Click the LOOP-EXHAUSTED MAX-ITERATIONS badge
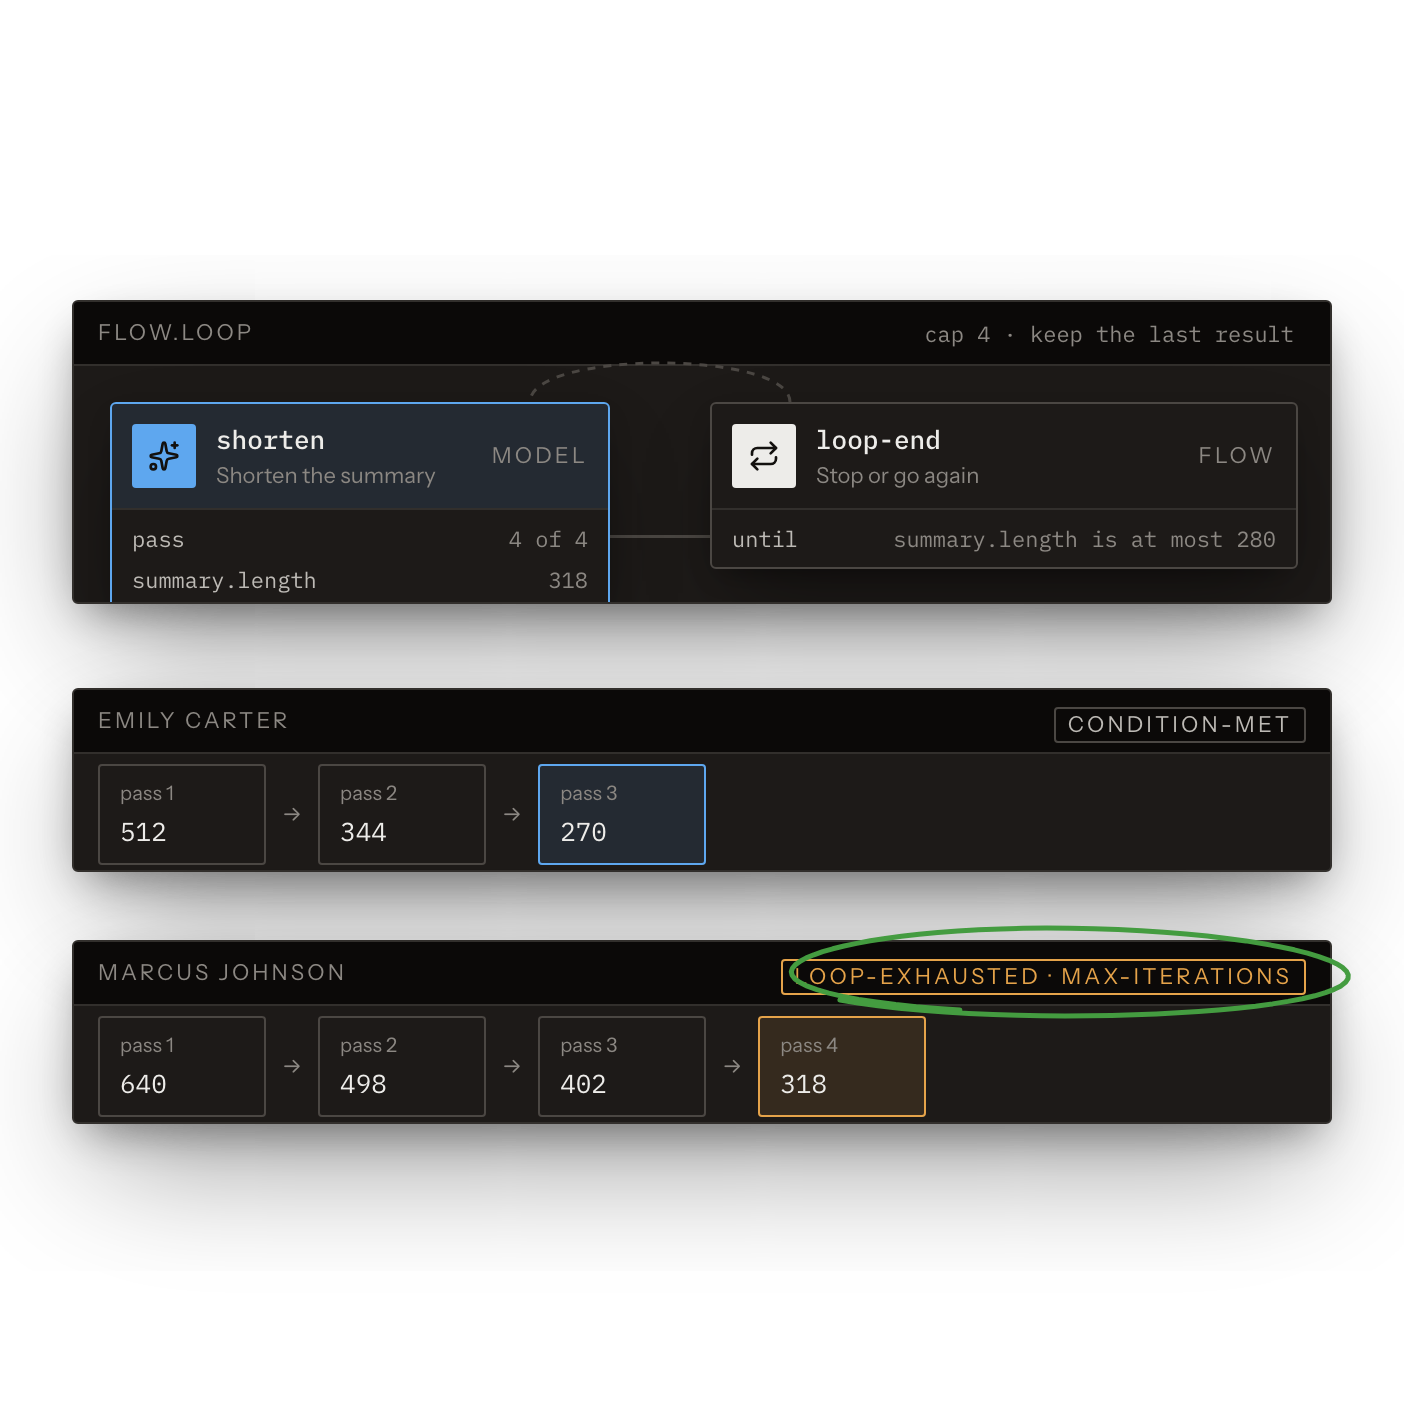 point(1043,977)
